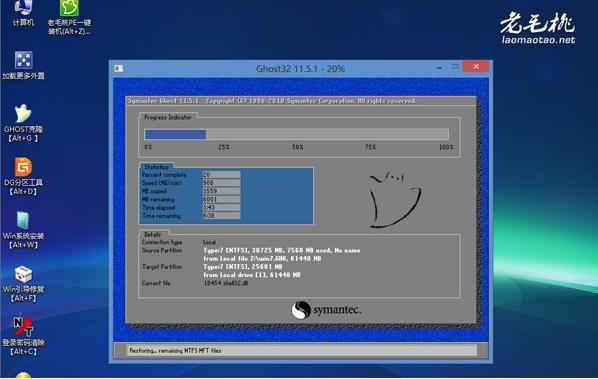Click the Ghost32 11.5.1 title bar
This screenshot has width=598, height=379.
[300, 69]
